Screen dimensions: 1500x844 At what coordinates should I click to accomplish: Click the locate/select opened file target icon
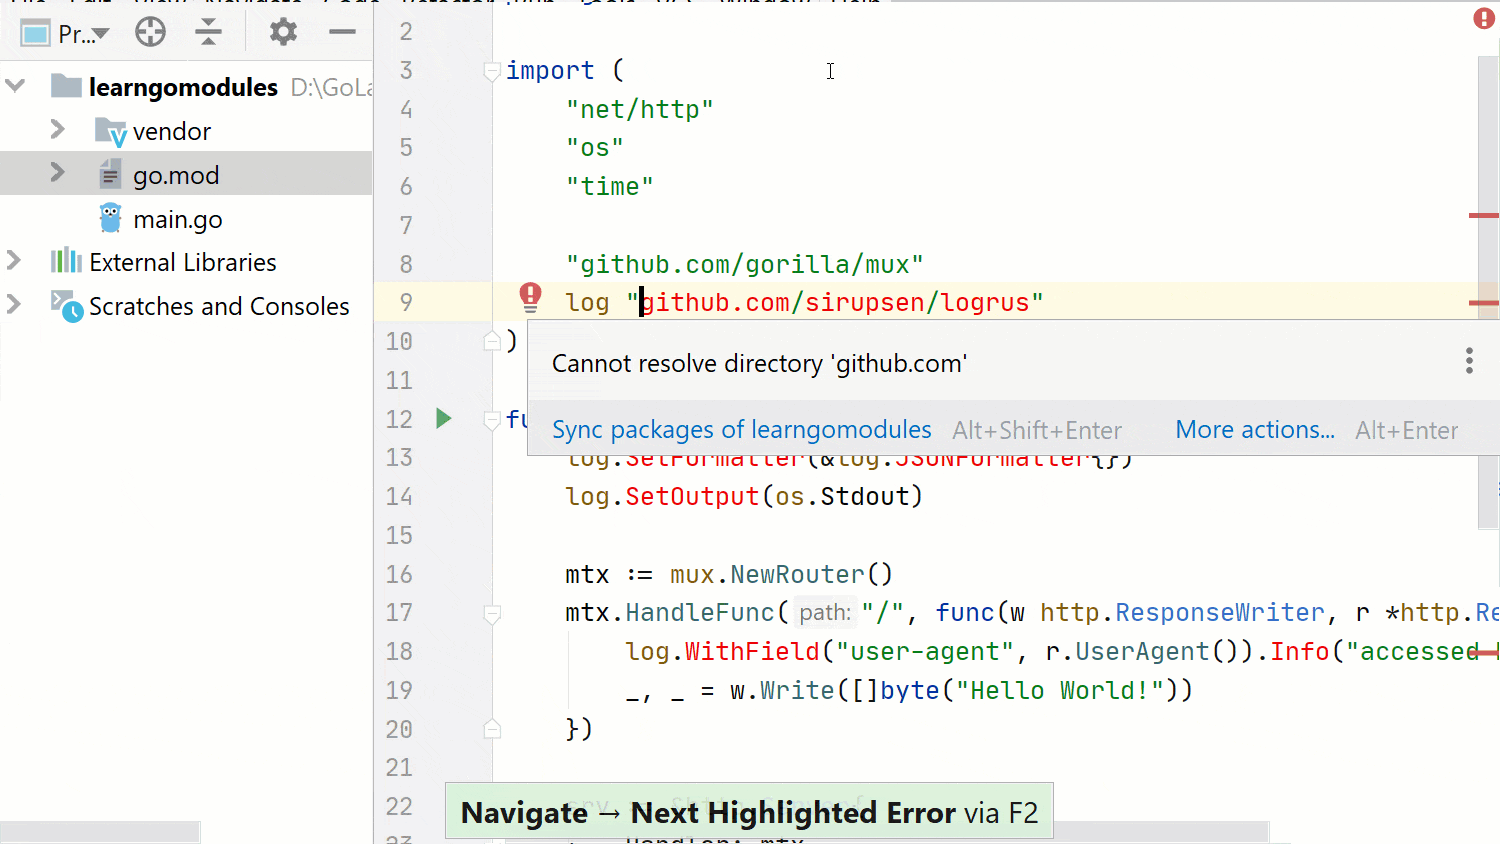tap(150, 33)
